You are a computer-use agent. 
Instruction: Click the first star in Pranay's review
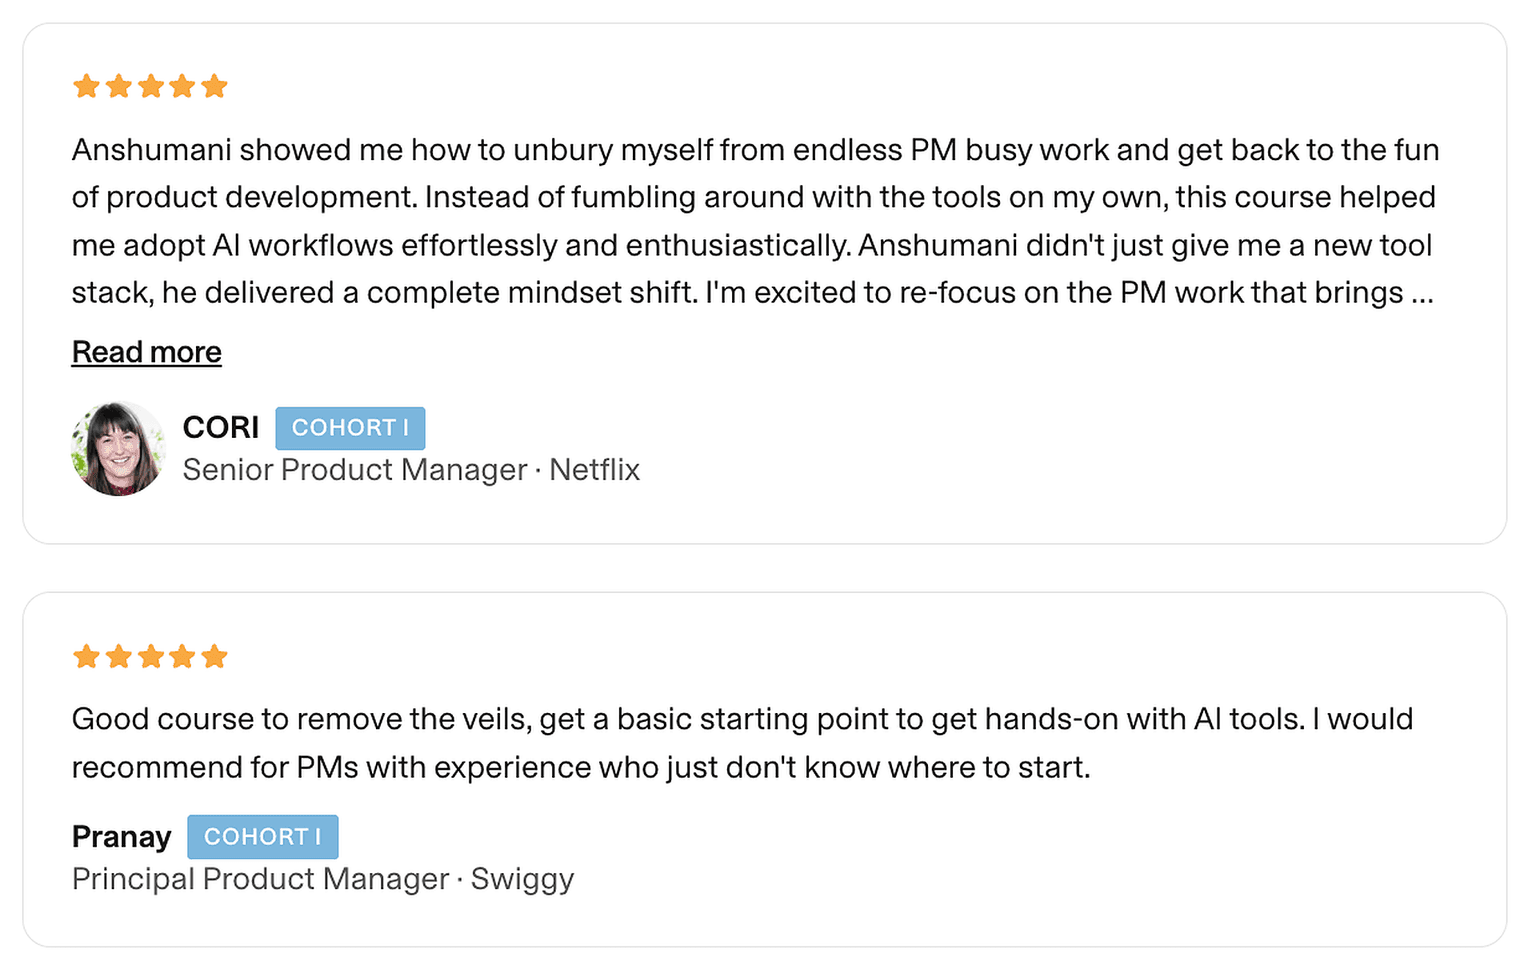click(x=87, y=657)
